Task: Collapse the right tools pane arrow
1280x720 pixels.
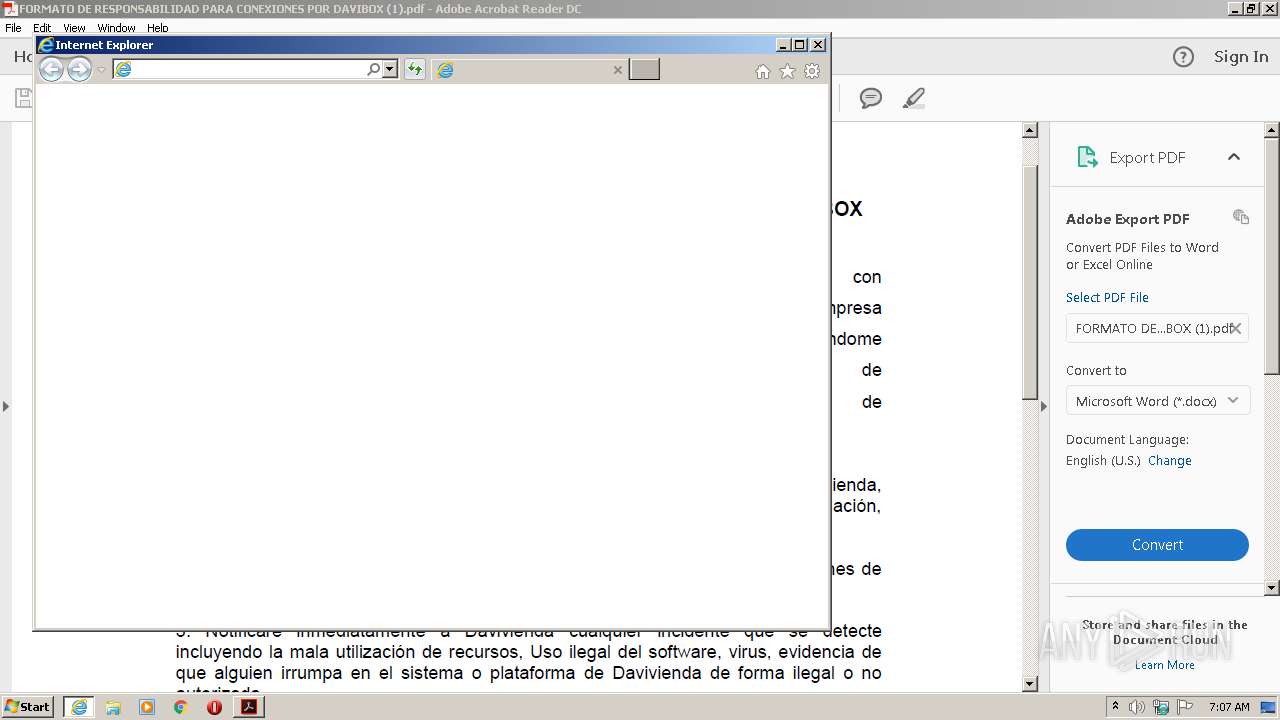Action: (1043, 406)
